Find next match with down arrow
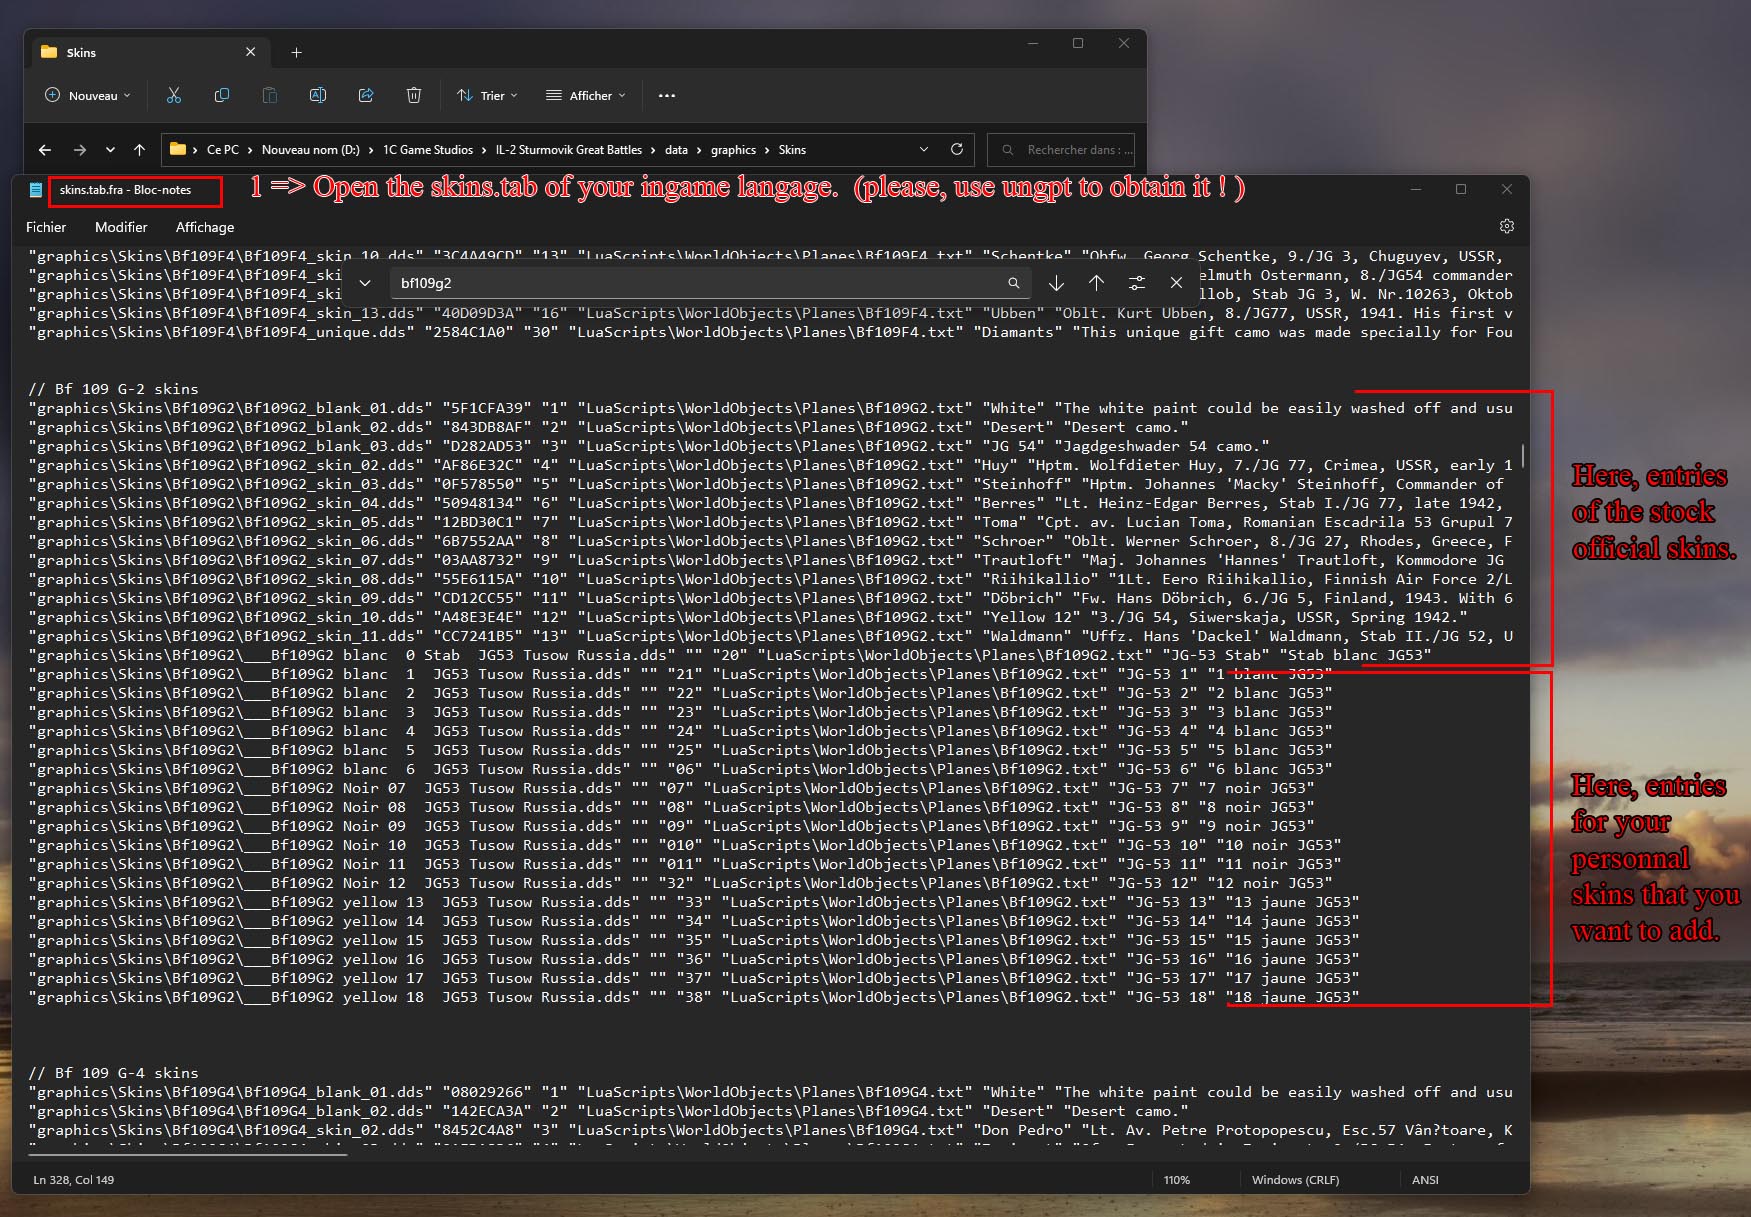Viewport: 1751px width, 1217px height. coord(1056,283)
